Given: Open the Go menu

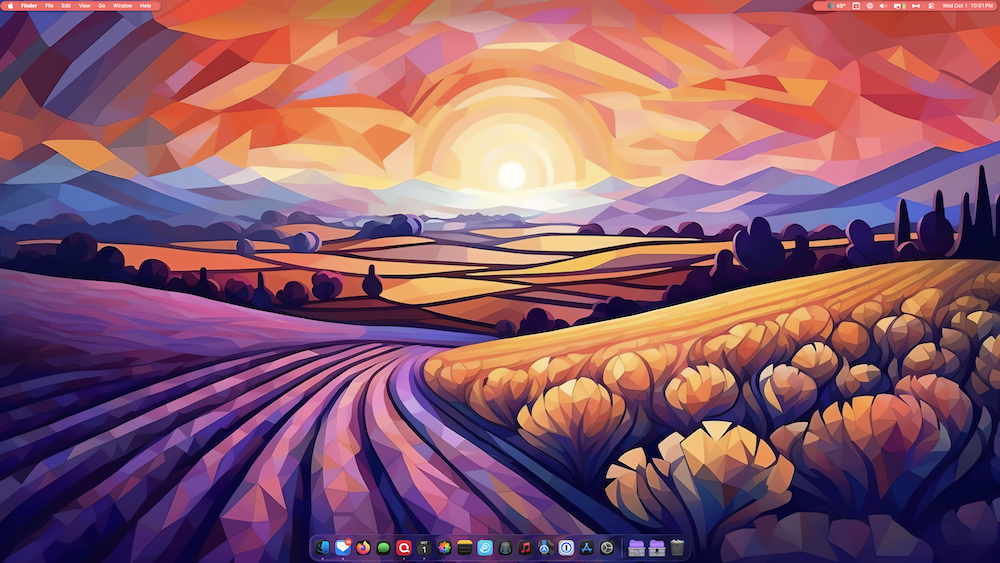Looking at the screenshot, I should (x=101, y=6).
